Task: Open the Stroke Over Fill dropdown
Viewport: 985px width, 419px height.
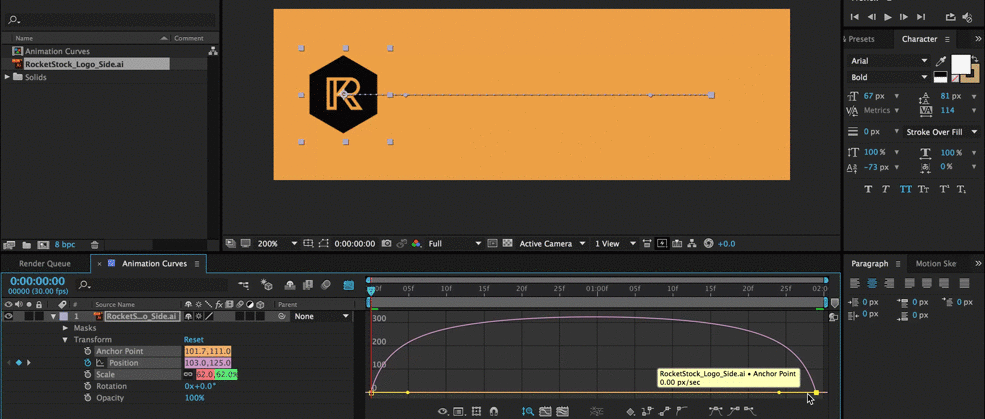Action: click(x=942, y=132)
